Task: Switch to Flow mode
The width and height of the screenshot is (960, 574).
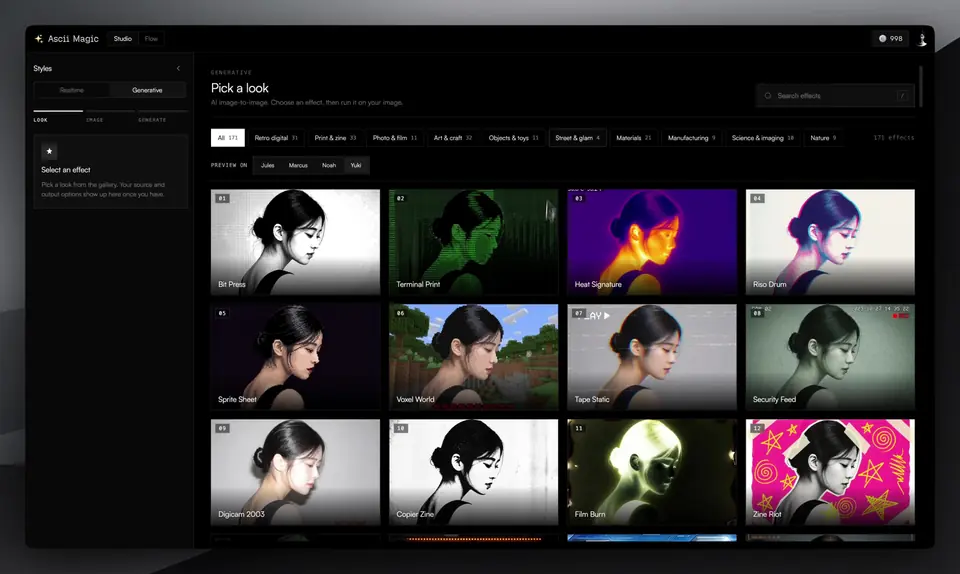Action: coord(151,39)
